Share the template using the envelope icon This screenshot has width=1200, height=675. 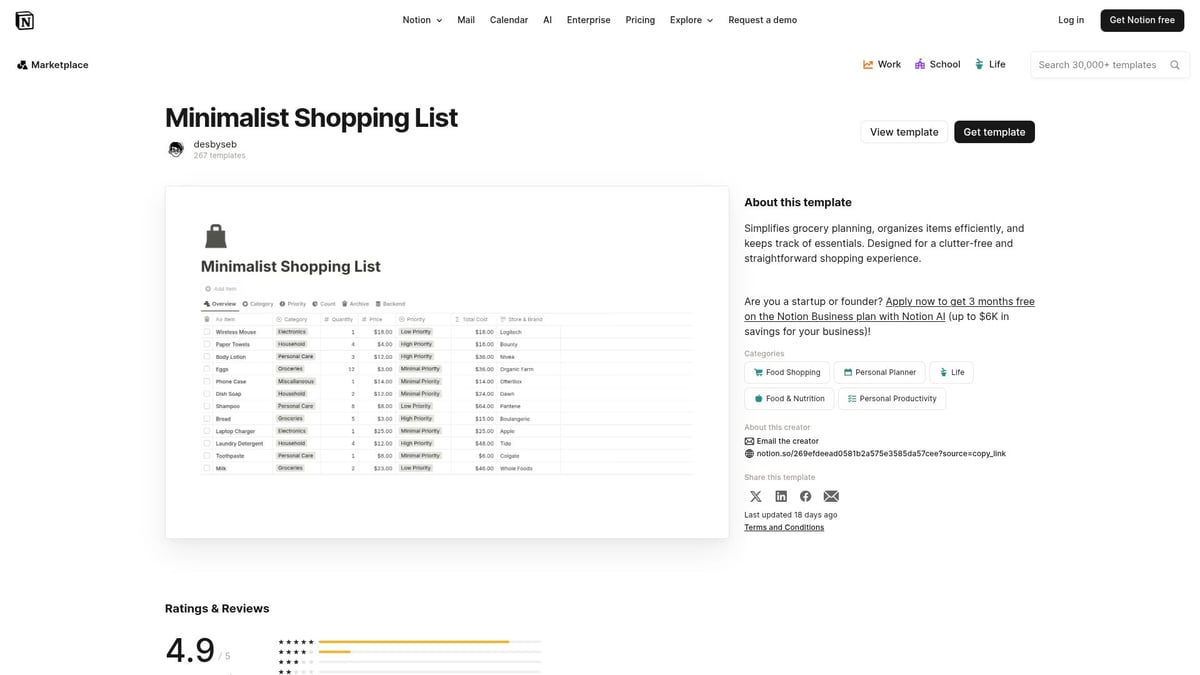pos(831,496)
